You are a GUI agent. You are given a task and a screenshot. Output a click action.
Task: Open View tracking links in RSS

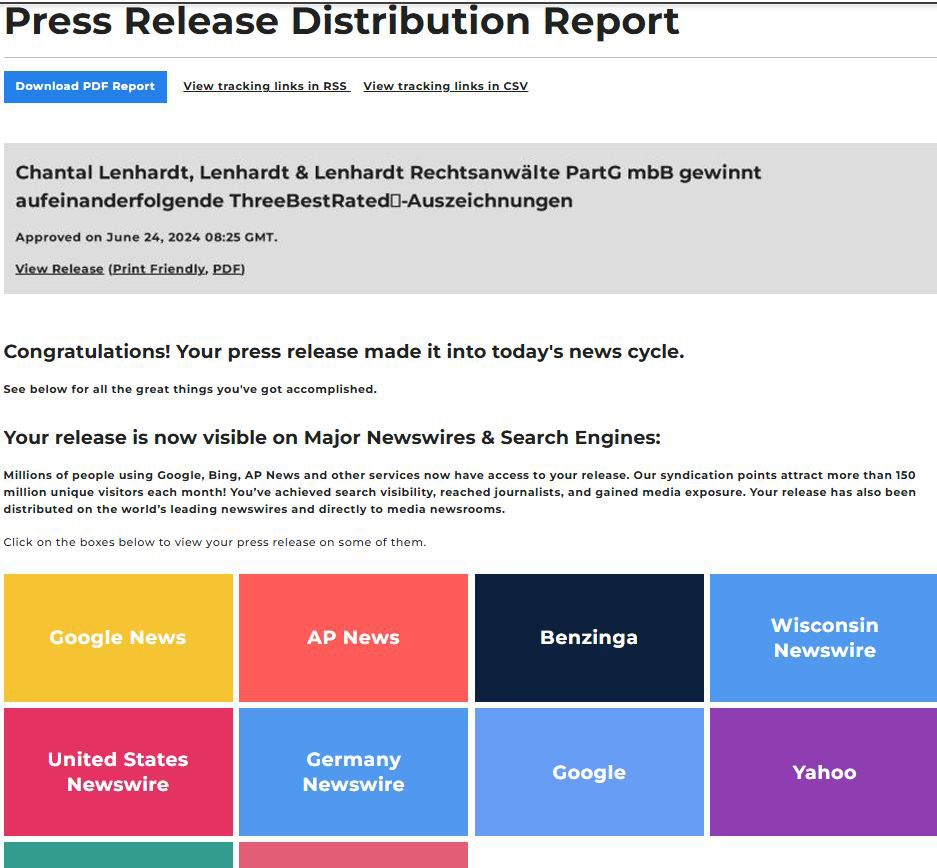(266, 86)
